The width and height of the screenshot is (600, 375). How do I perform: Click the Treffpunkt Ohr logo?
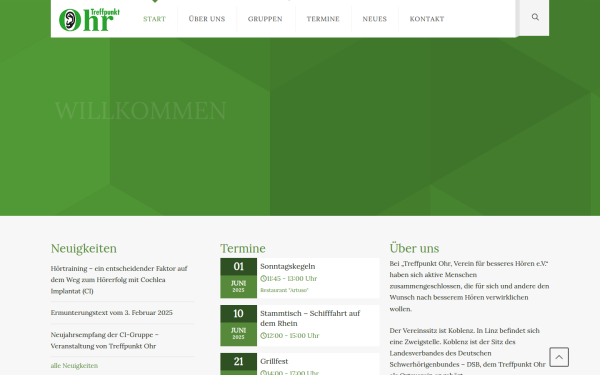[x=89, y=20]
